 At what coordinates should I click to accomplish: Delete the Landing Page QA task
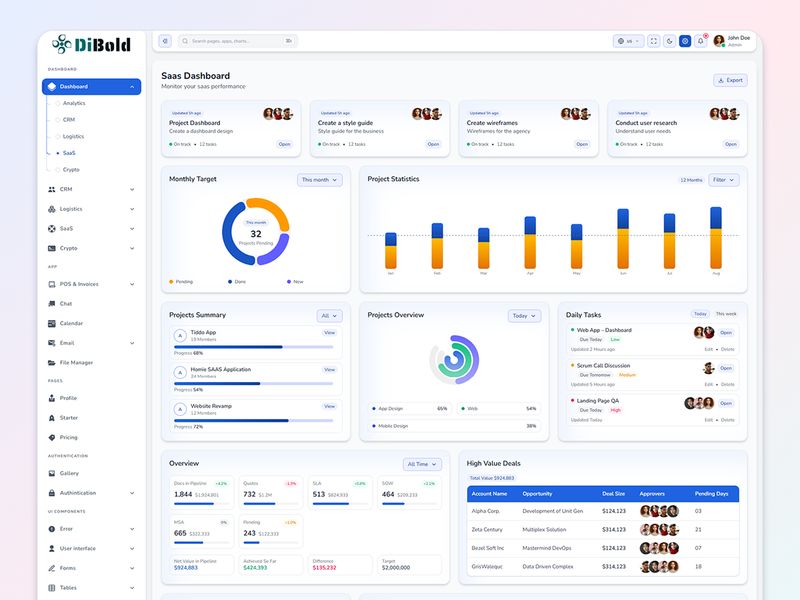(x=728, y=420)
